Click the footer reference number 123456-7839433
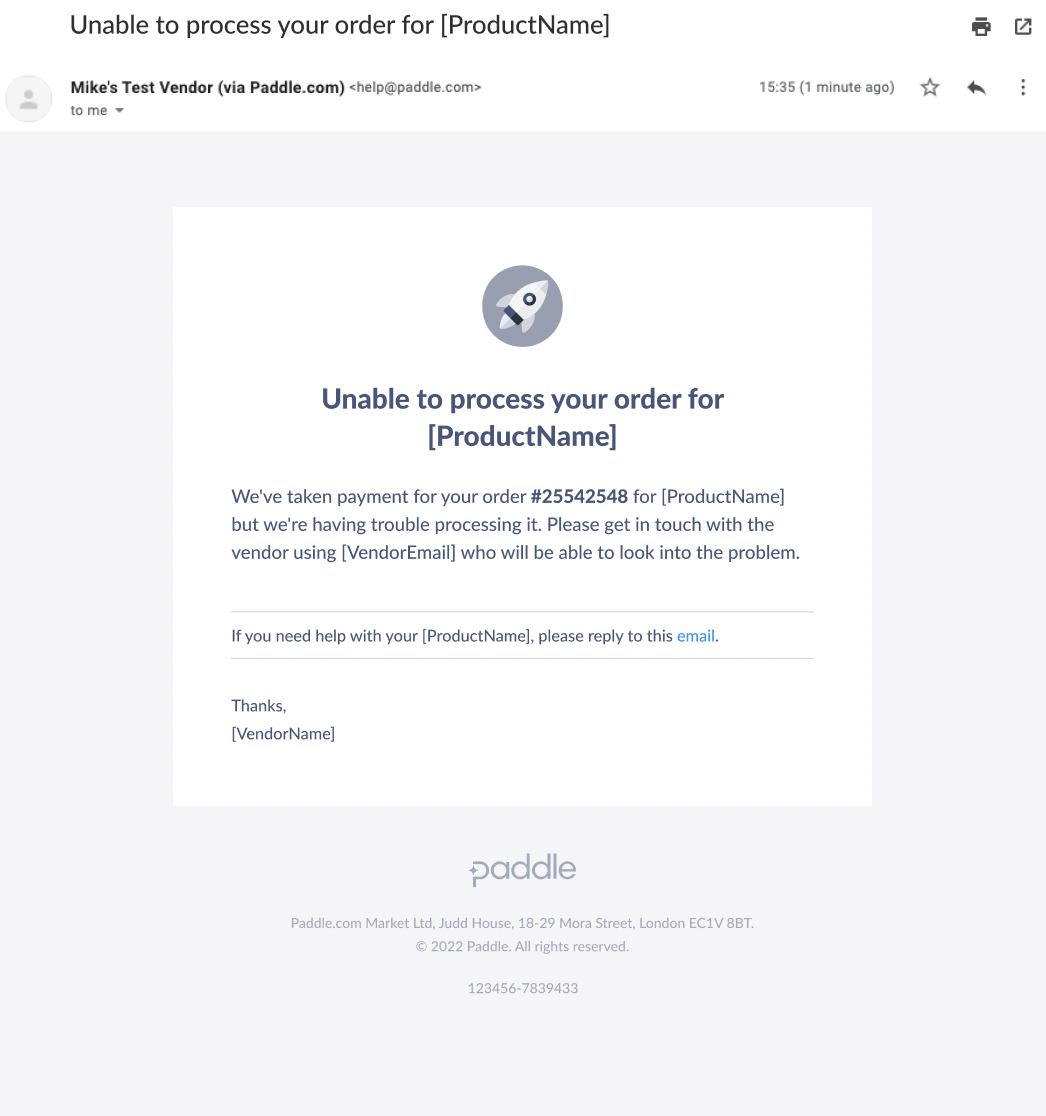 point(522,988)
